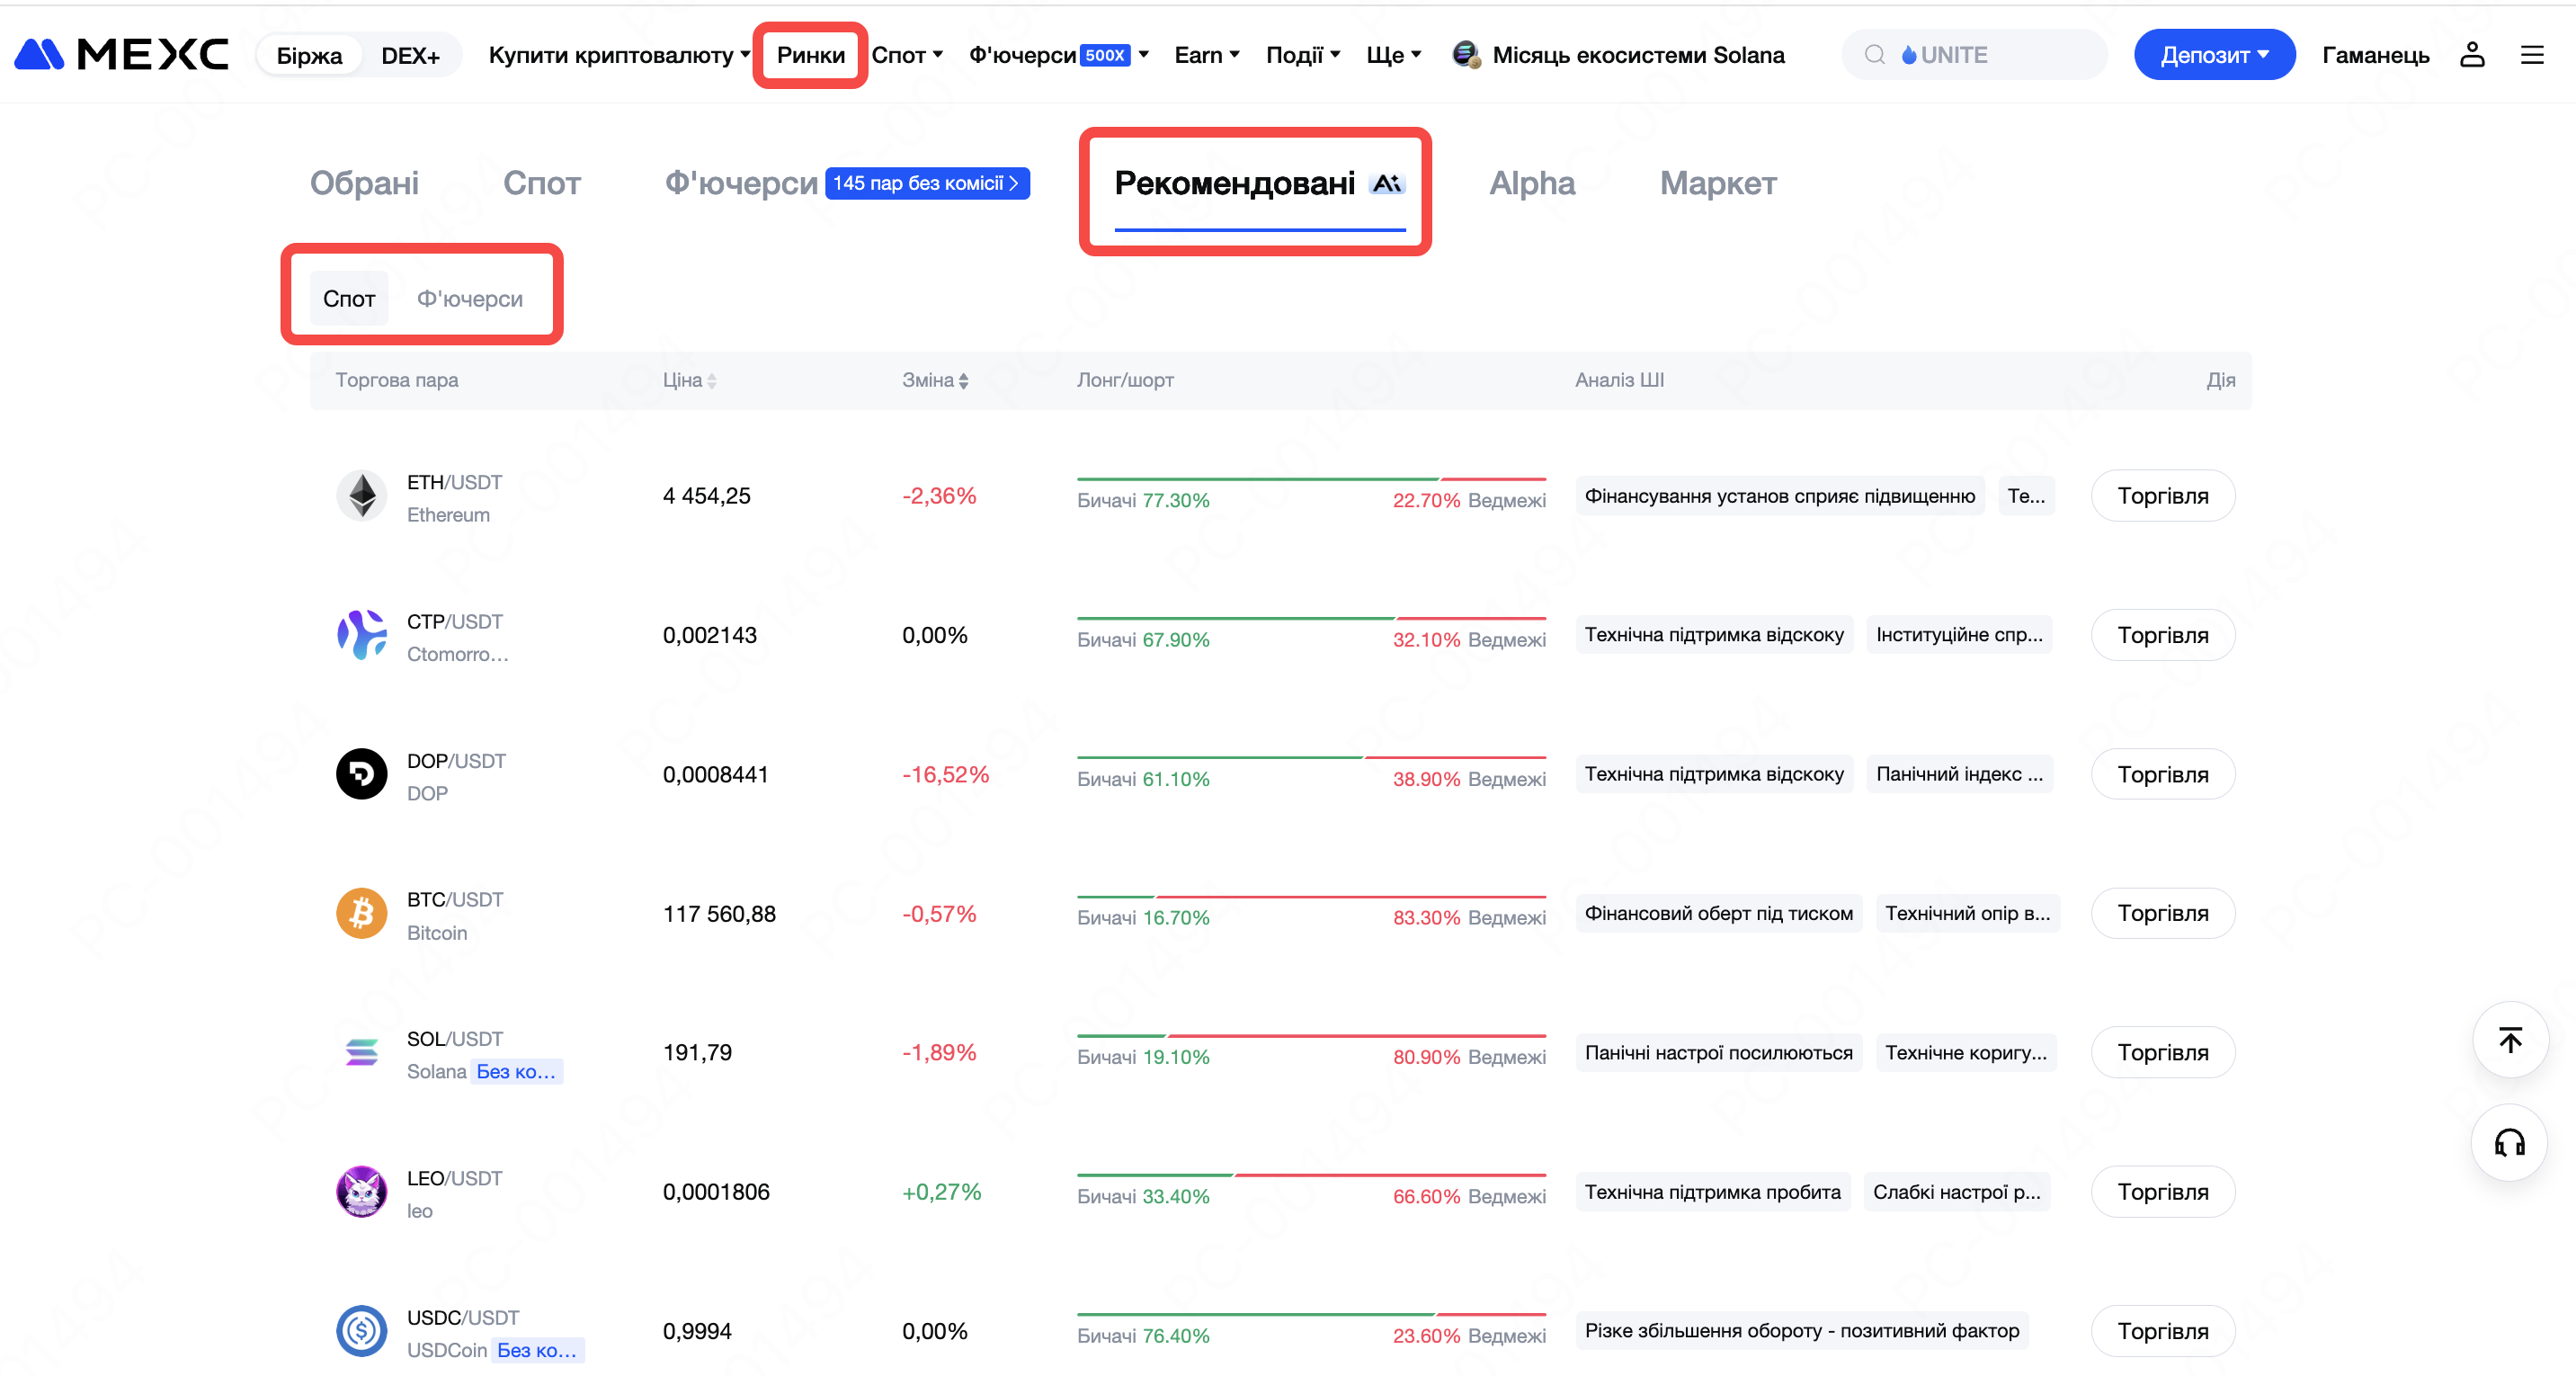The width and height of the screenshot is (2576, 1376).
Task: Expand Події dropdown menu
Action: coord(1303,55)
